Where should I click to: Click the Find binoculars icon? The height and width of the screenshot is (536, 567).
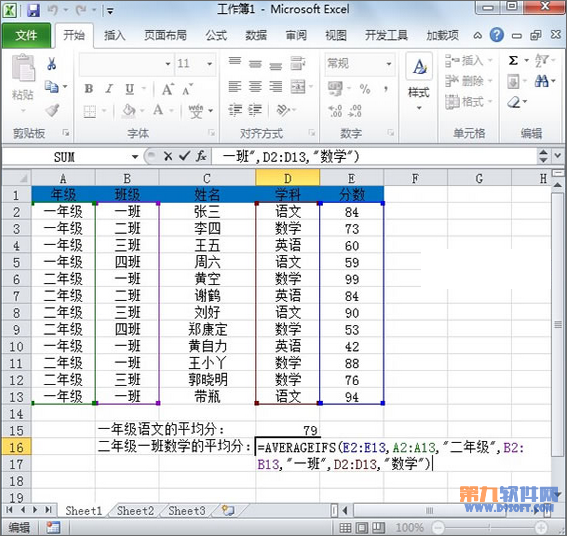pyautogui.click(x=541, y=81)
